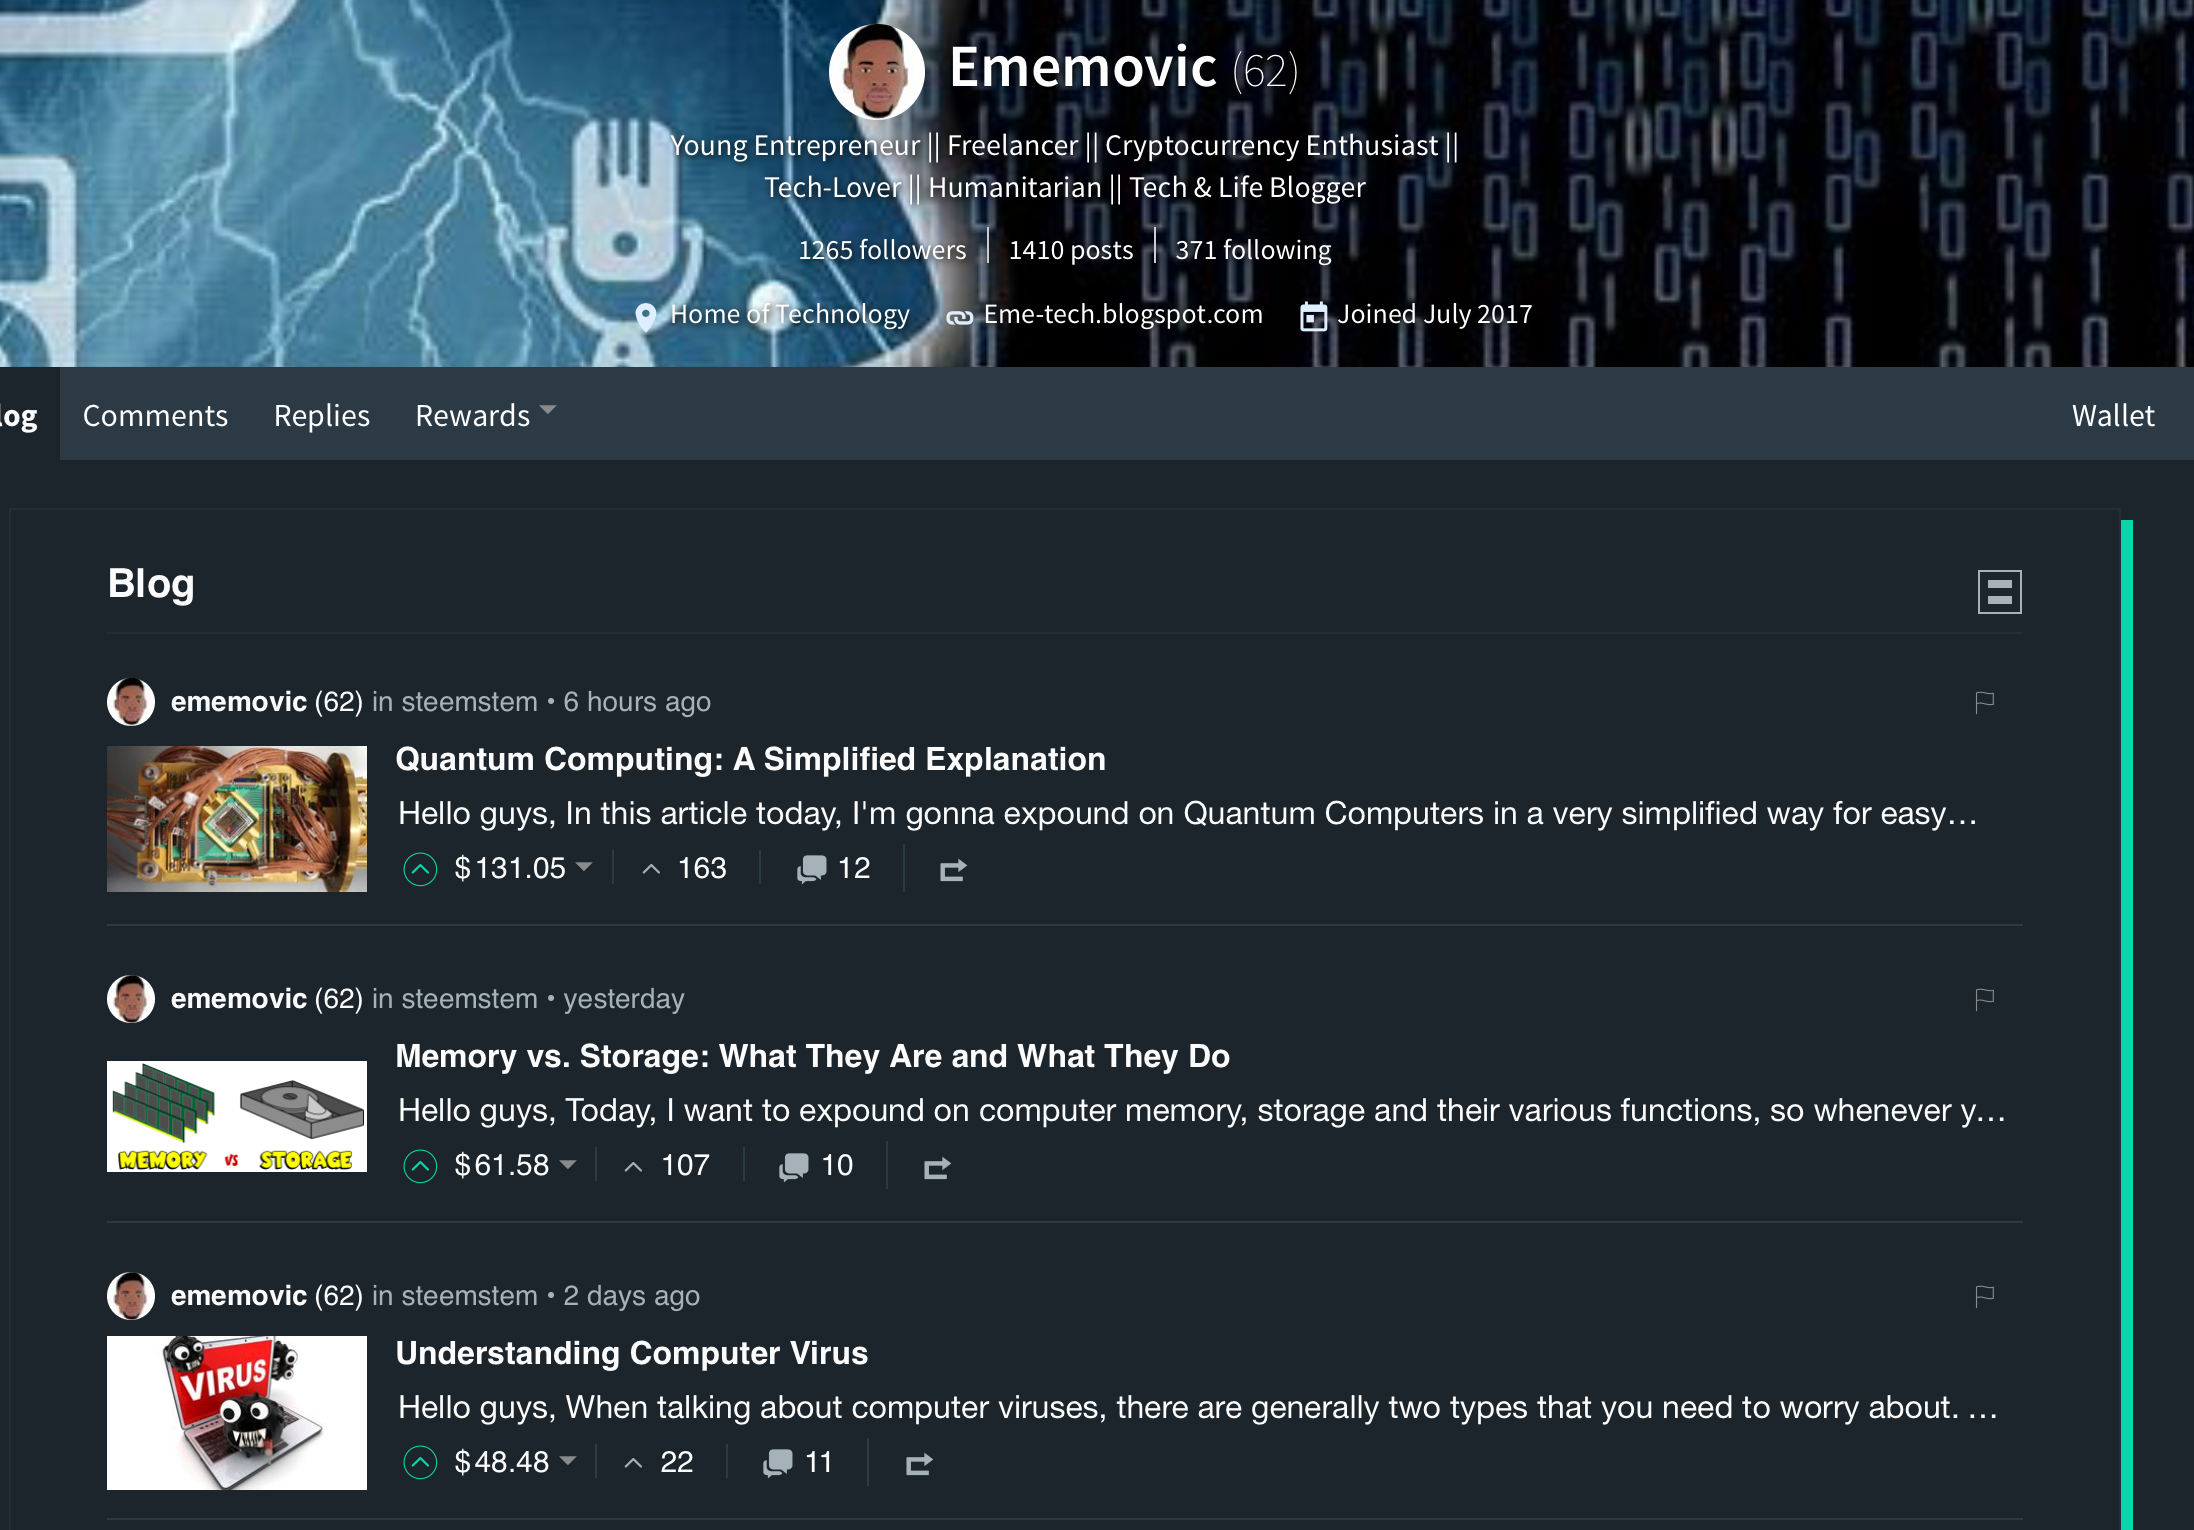2194x1530 pixels.
Task: Resteem the Understanding Computer Virus post
Action: pos(919,1464)
